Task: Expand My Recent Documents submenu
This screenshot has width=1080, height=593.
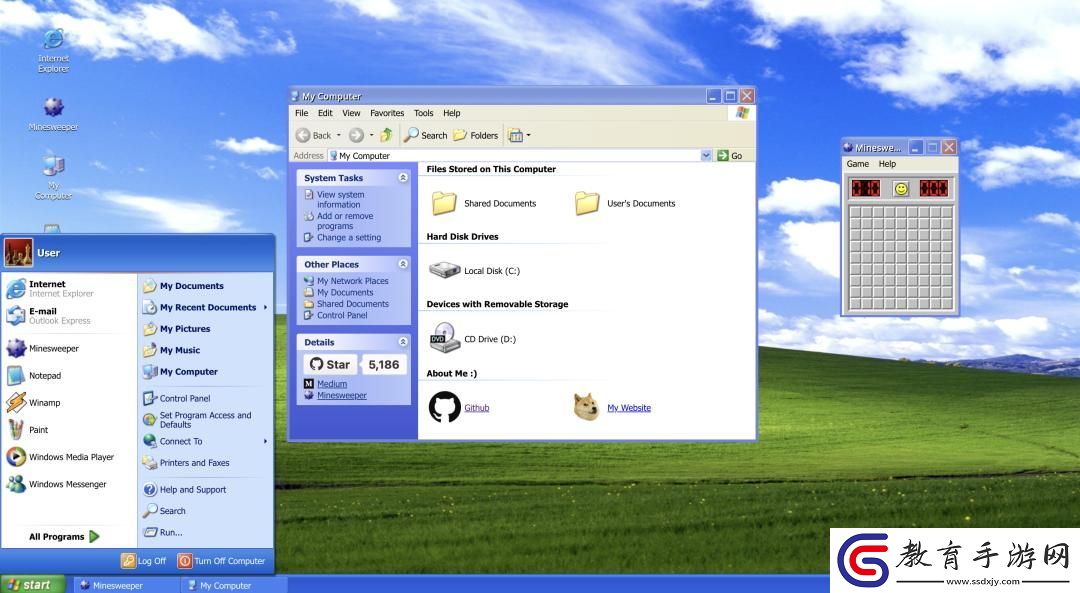Action: pos(205,307)
